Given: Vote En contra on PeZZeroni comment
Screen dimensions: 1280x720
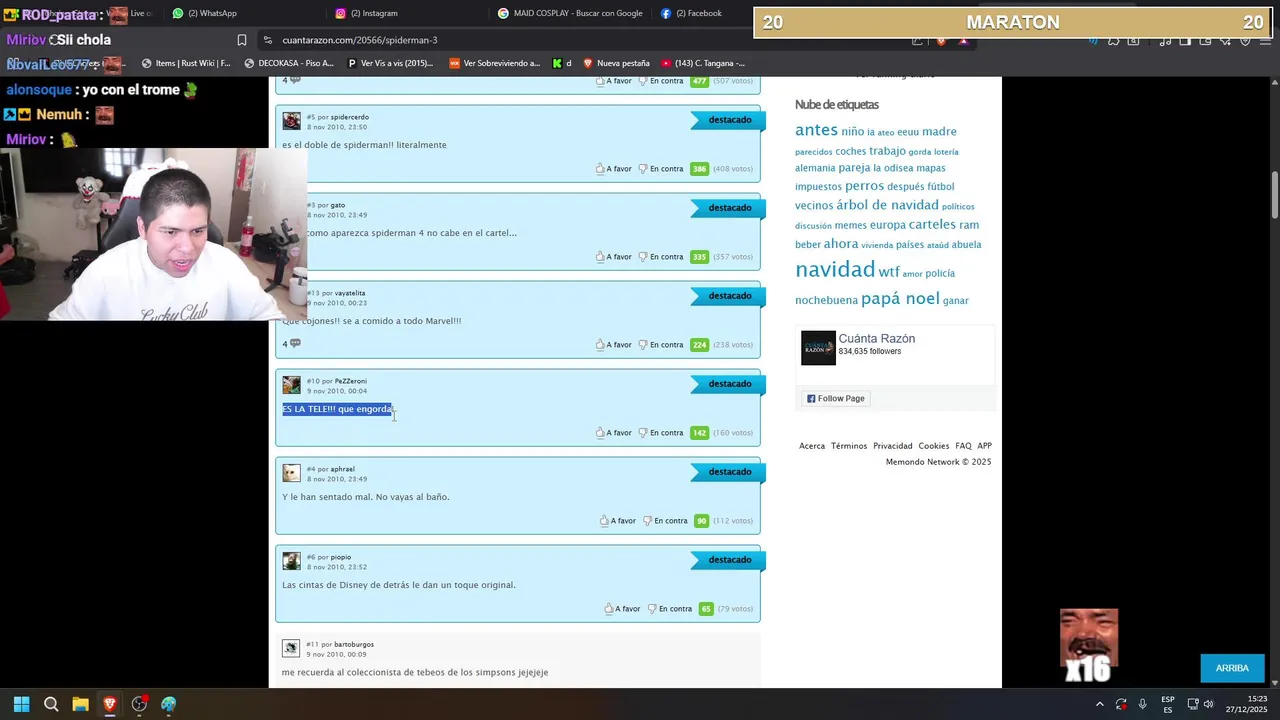Looking at the screenshot, I should (661, 433).
